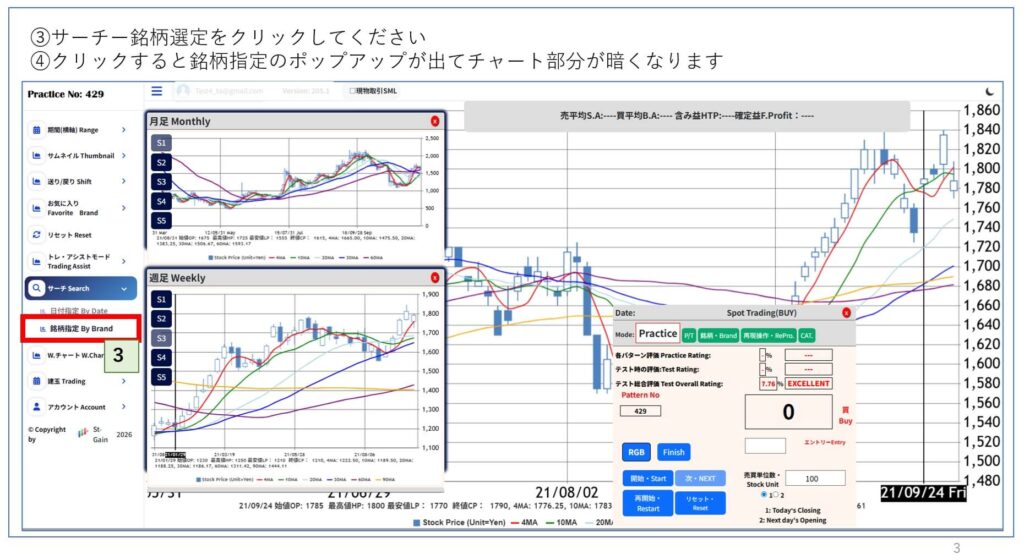Screen dimensions: 1024x560
Task: Expand the Favorite Brand section
Action: [123, 208]
